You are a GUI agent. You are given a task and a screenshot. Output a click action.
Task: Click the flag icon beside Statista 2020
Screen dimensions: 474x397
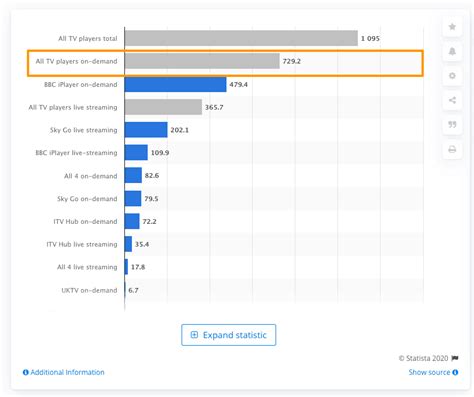pos(455,358)
